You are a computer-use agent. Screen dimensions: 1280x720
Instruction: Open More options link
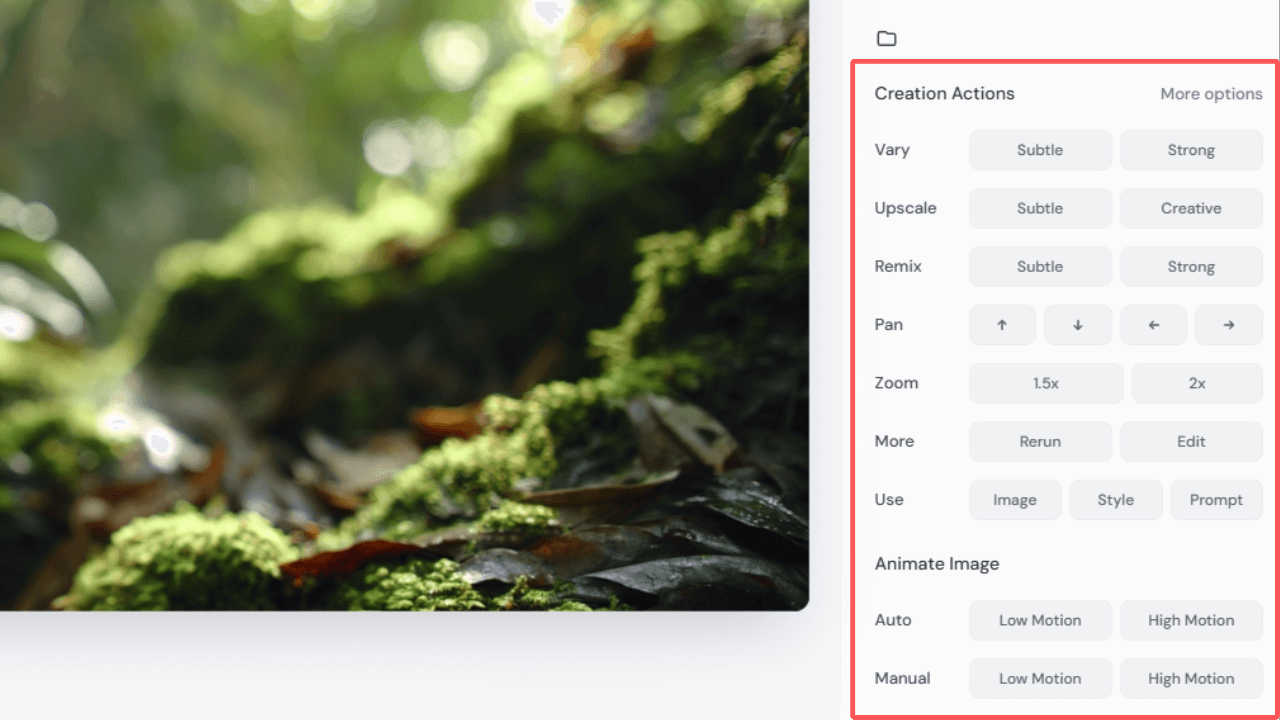click(1211, 94)
